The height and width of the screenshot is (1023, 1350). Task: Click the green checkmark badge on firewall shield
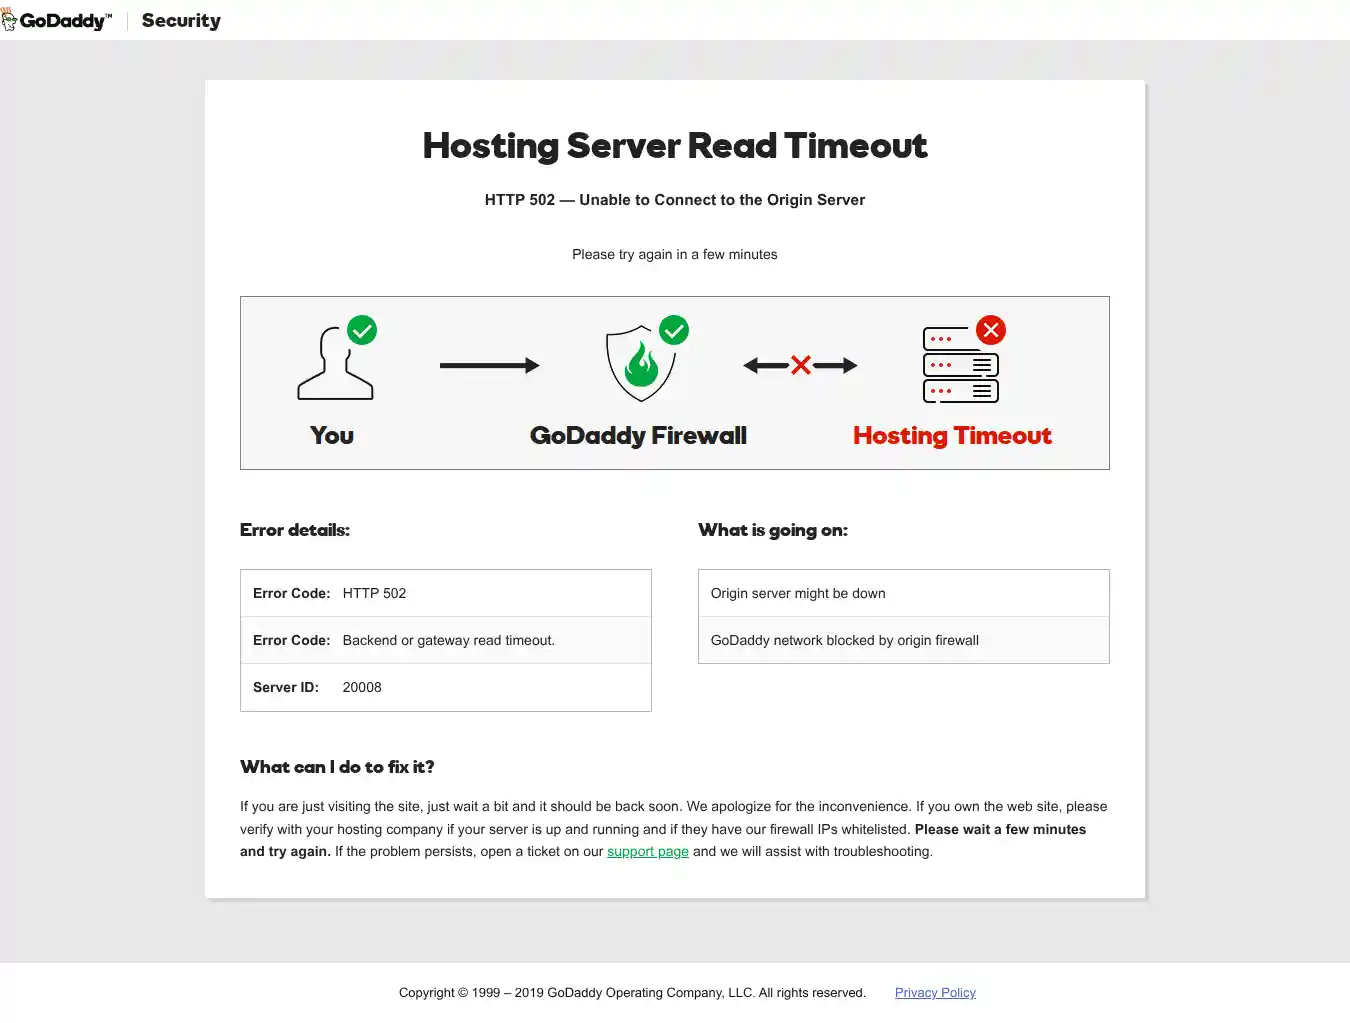674,330
